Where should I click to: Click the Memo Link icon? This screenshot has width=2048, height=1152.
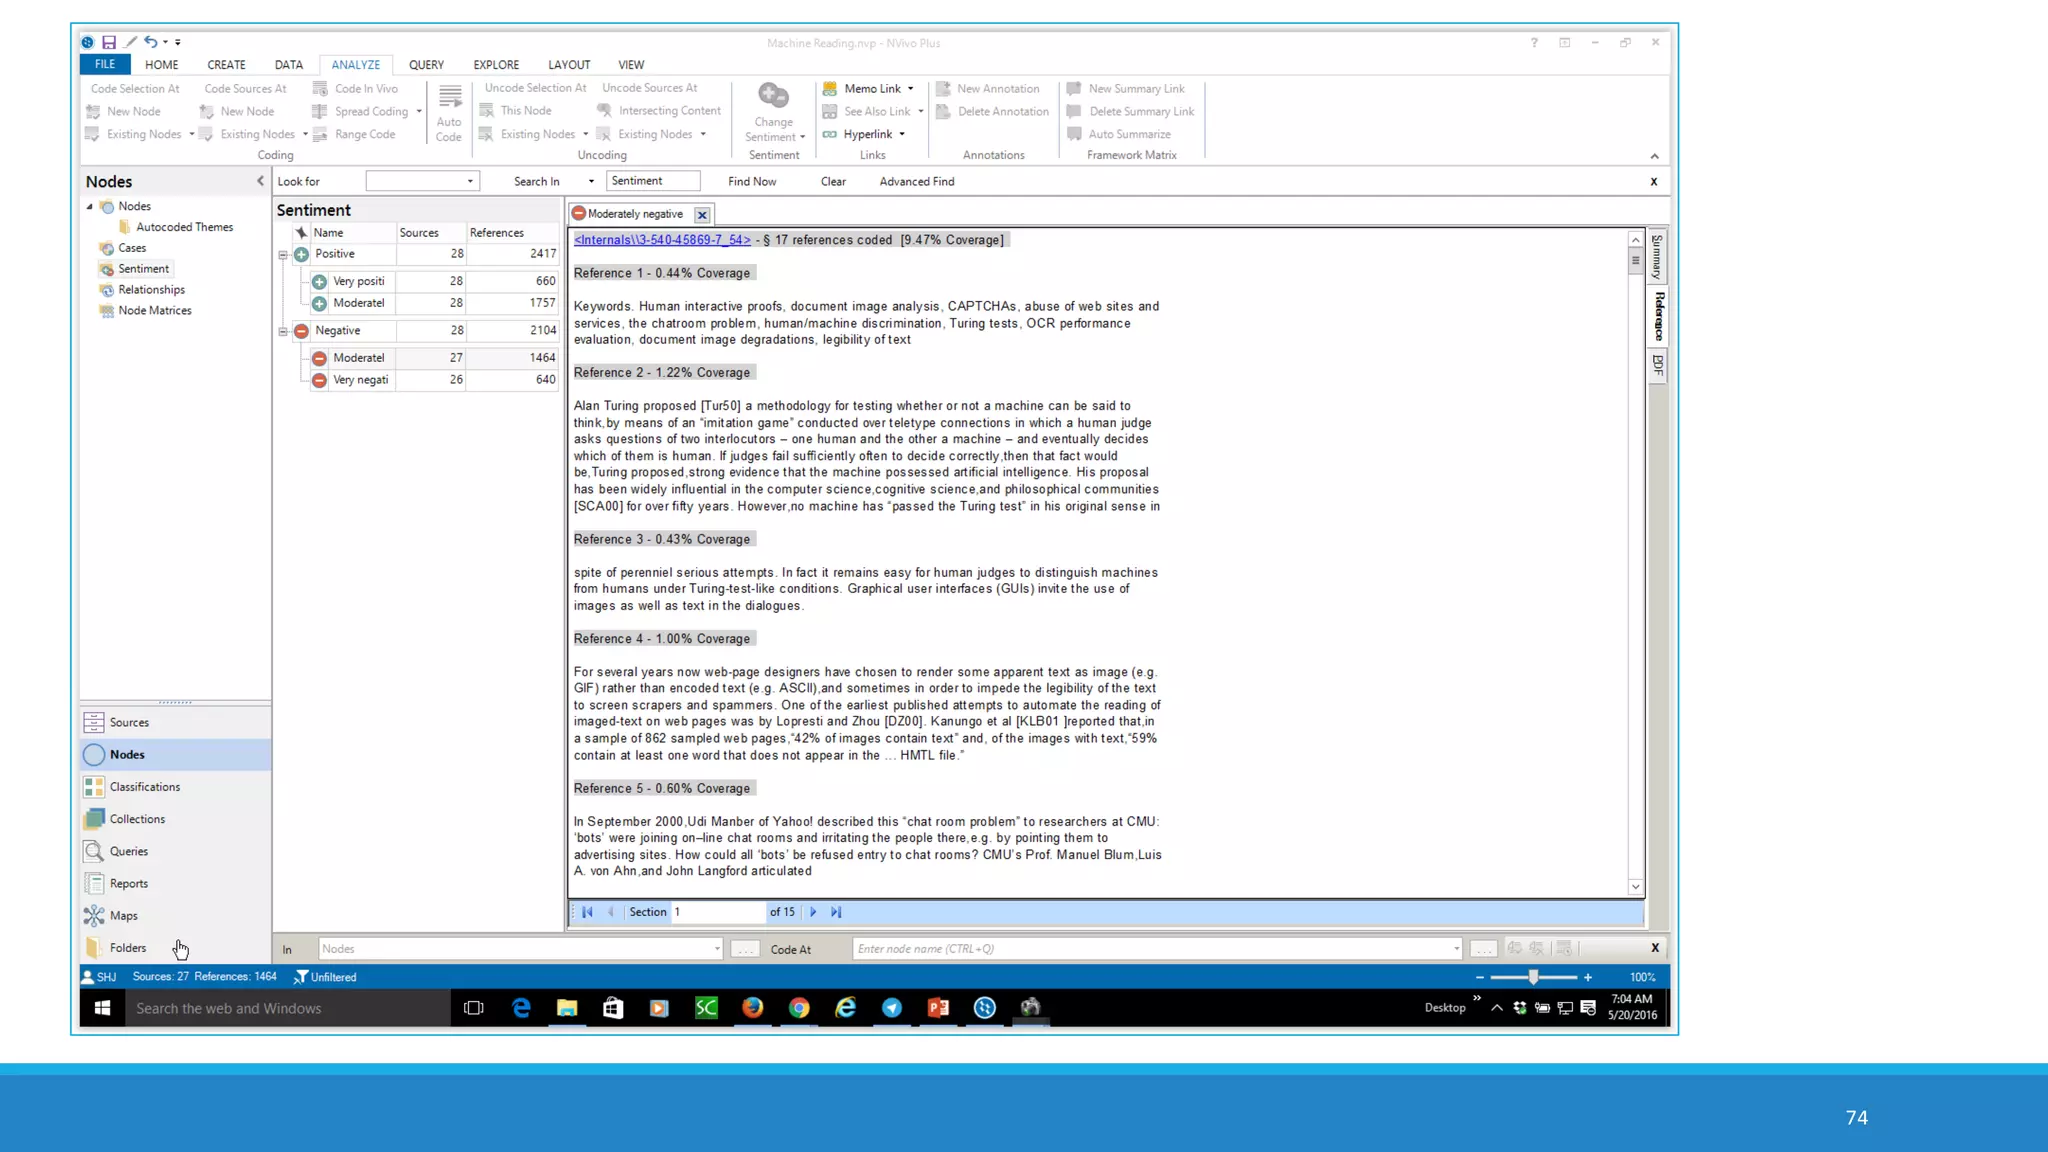pyautogui.click(x=830, y=88)
